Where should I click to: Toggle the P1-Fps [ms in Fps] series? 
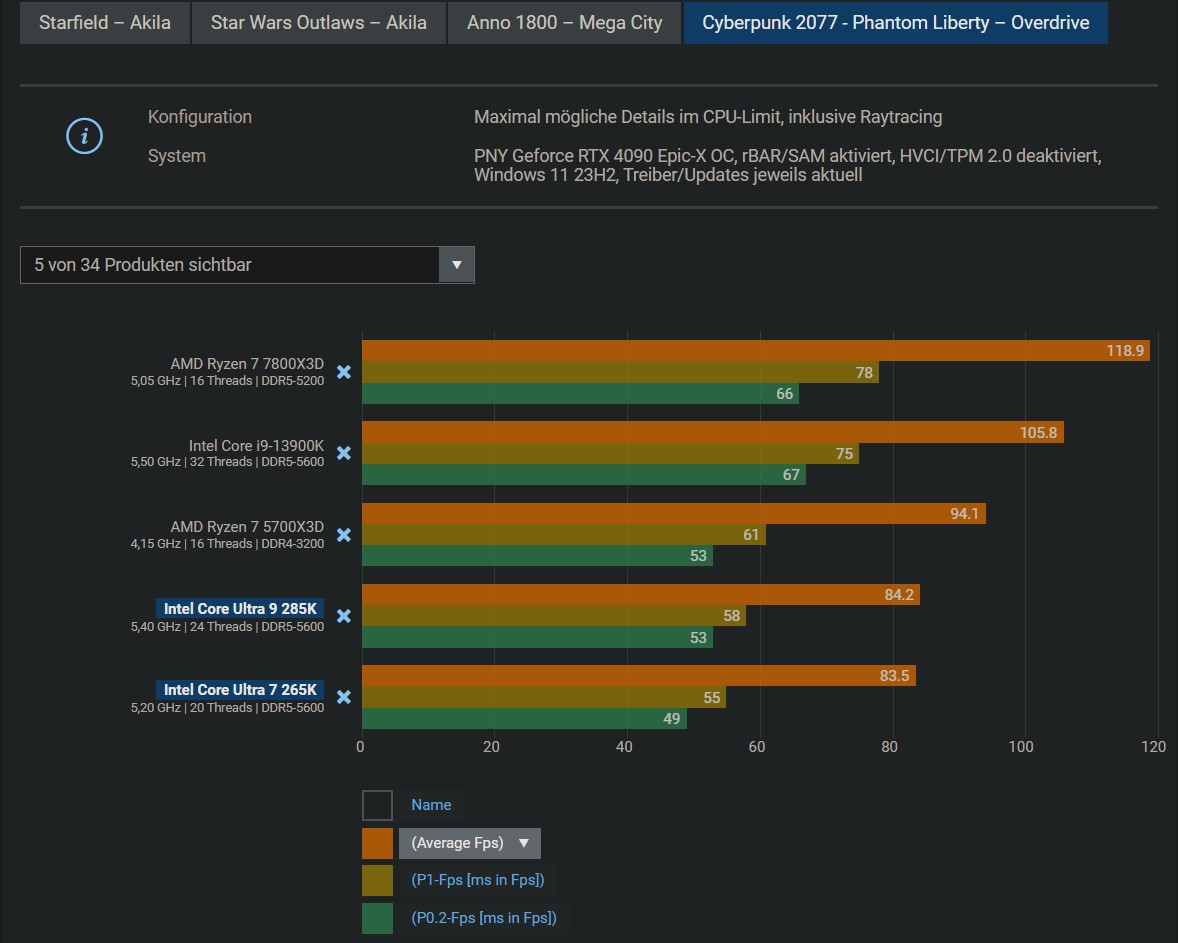[x=478, y=880]
